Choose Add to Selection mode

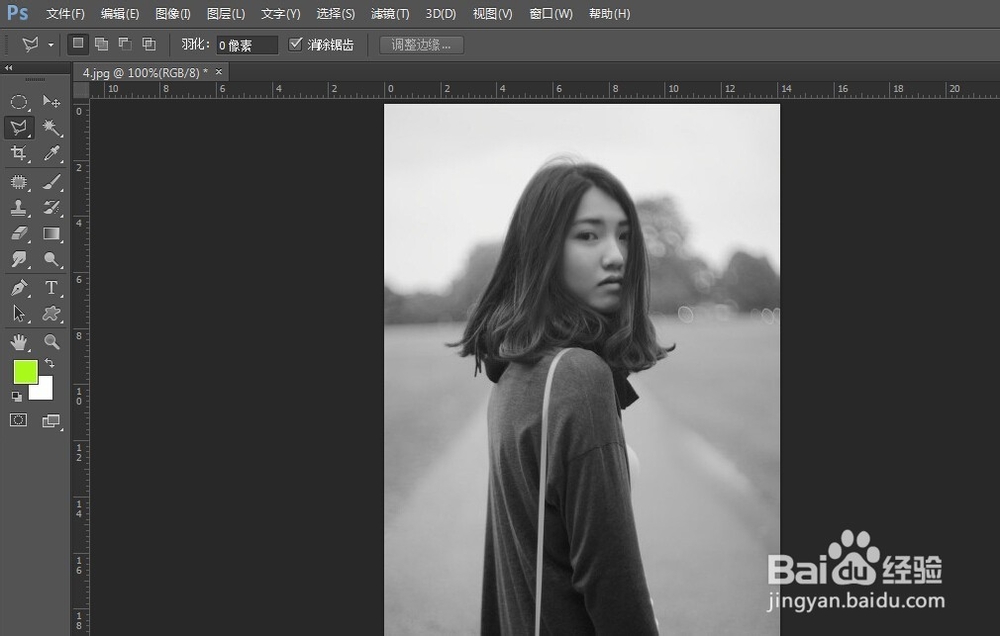[x=101, y=44]
